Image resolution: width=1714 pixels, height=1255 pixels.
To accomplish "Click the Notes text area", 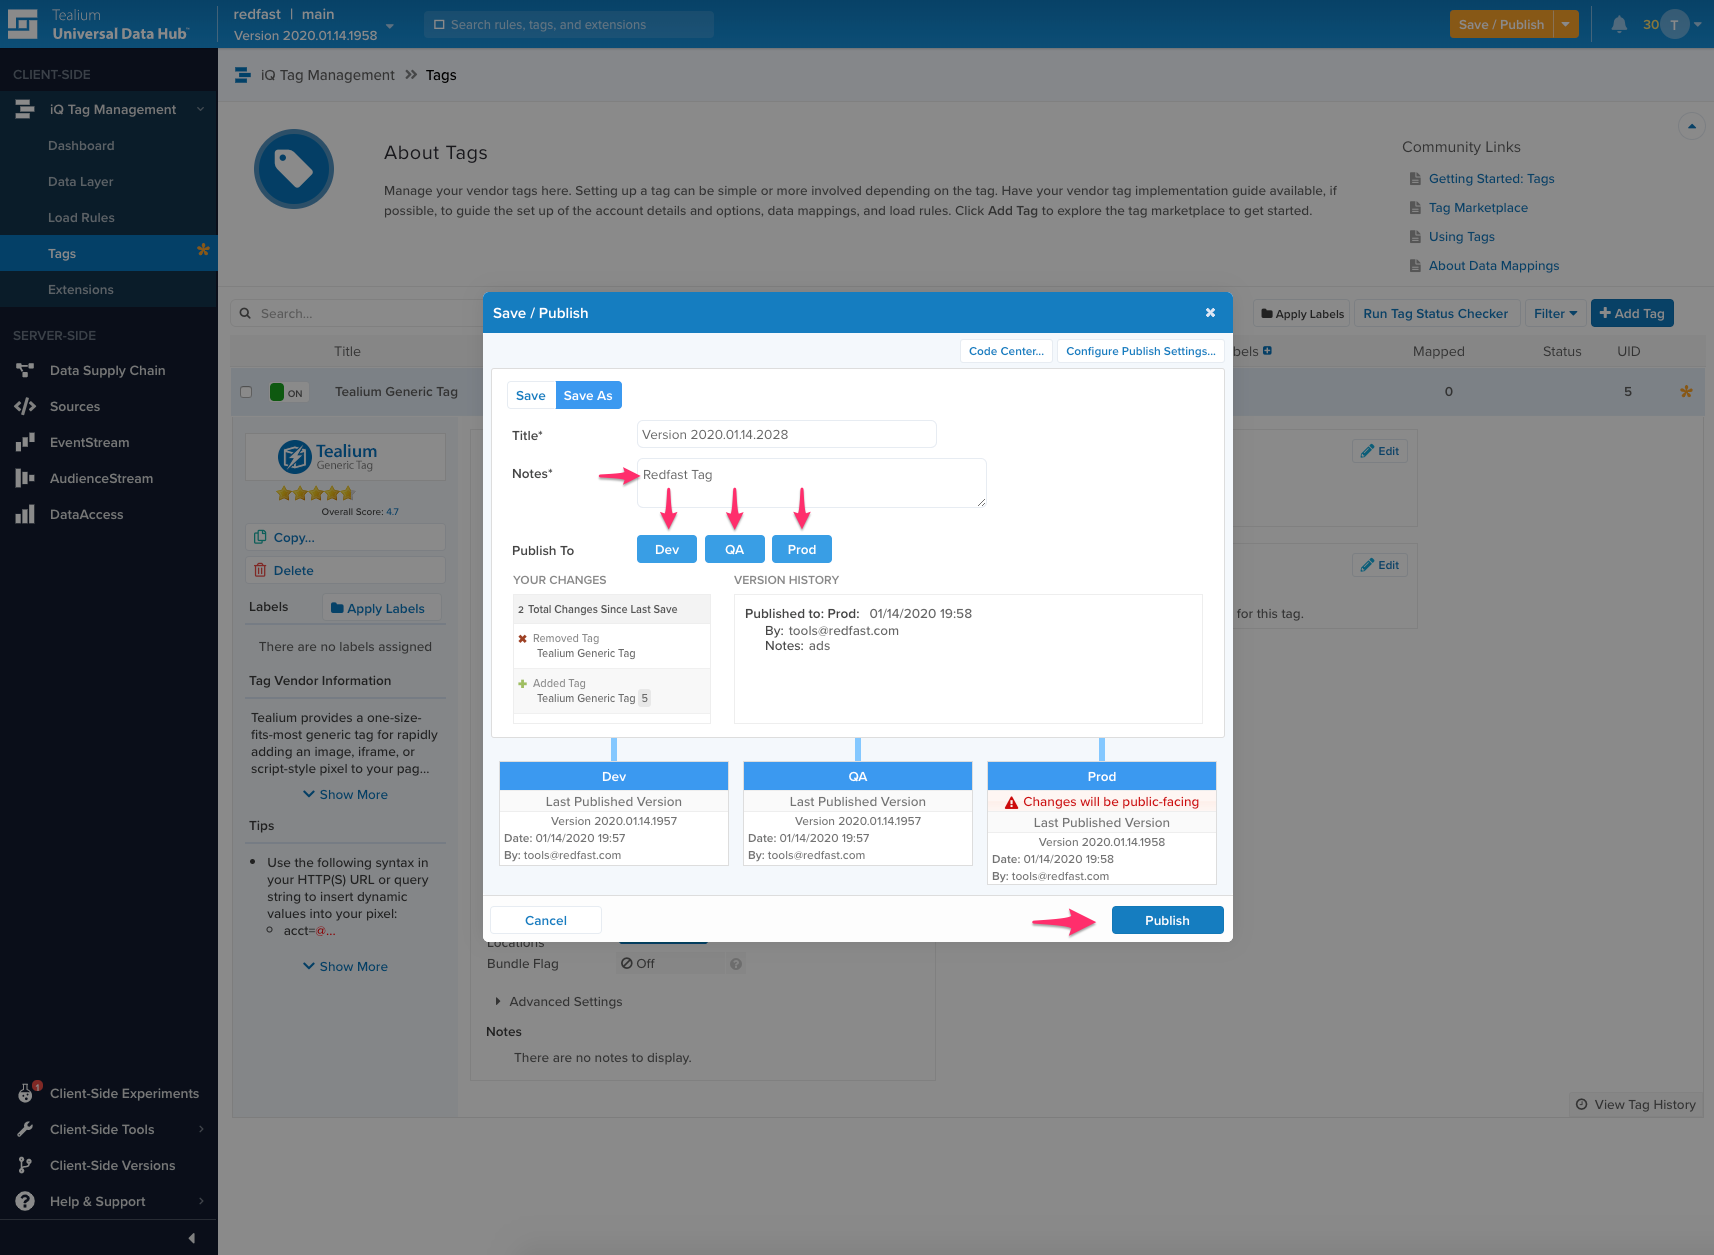I will [812, 483].
